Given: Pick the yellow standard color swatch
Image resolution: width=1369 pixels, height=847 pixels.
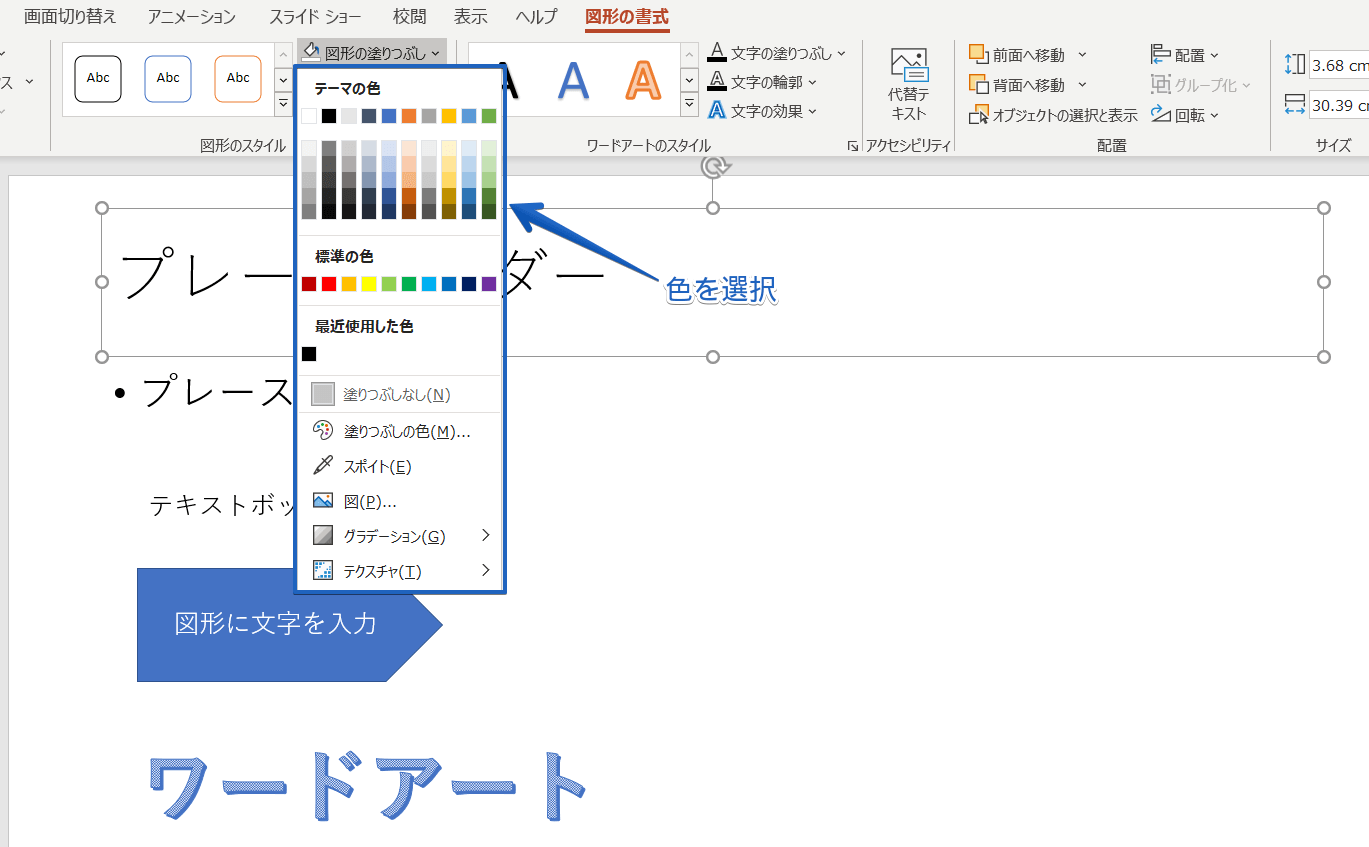Looking at the screenshot, I should (369, 284).
